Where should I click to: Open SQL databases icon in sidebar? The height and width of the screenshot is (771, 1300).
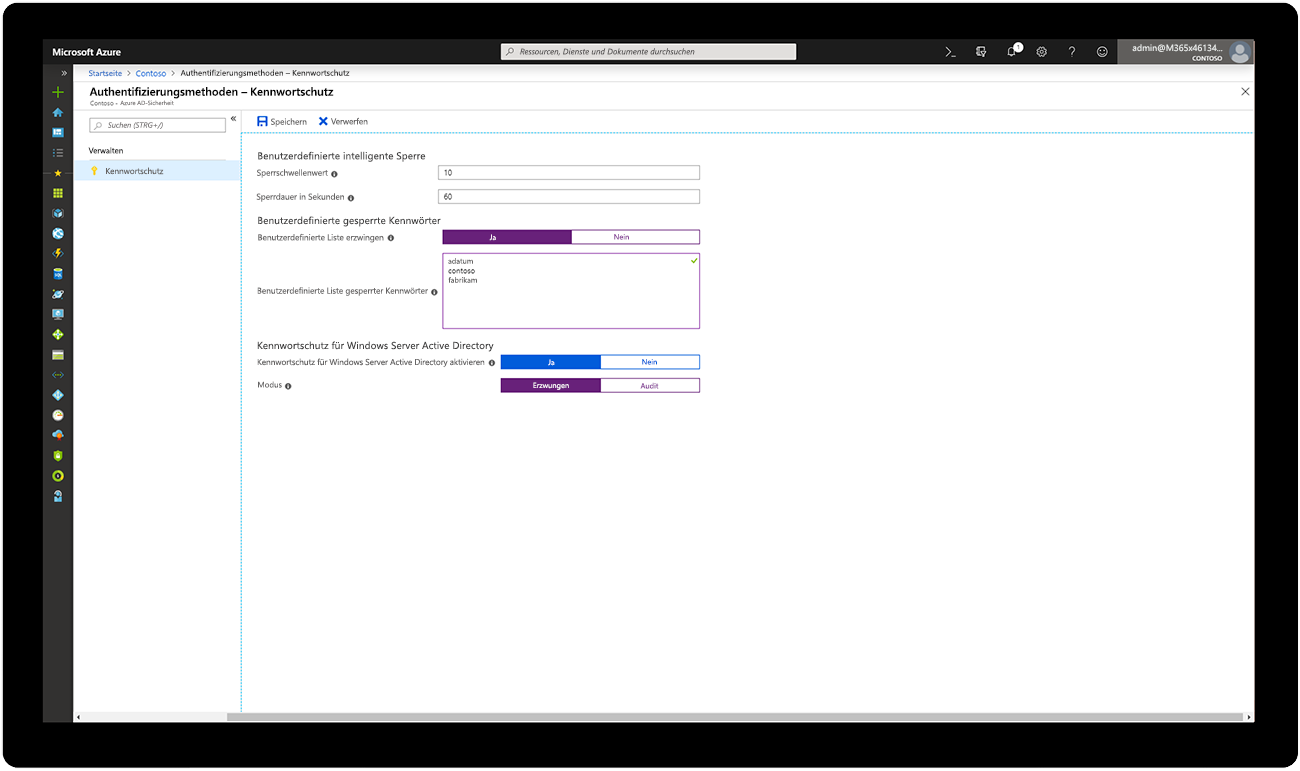58,273
